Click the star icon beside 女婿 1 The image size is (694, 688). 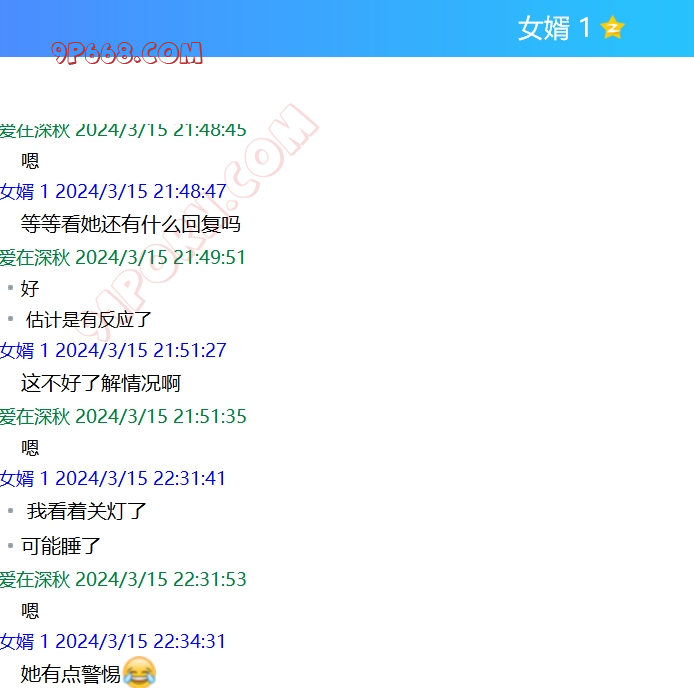[x=612, y=28]
